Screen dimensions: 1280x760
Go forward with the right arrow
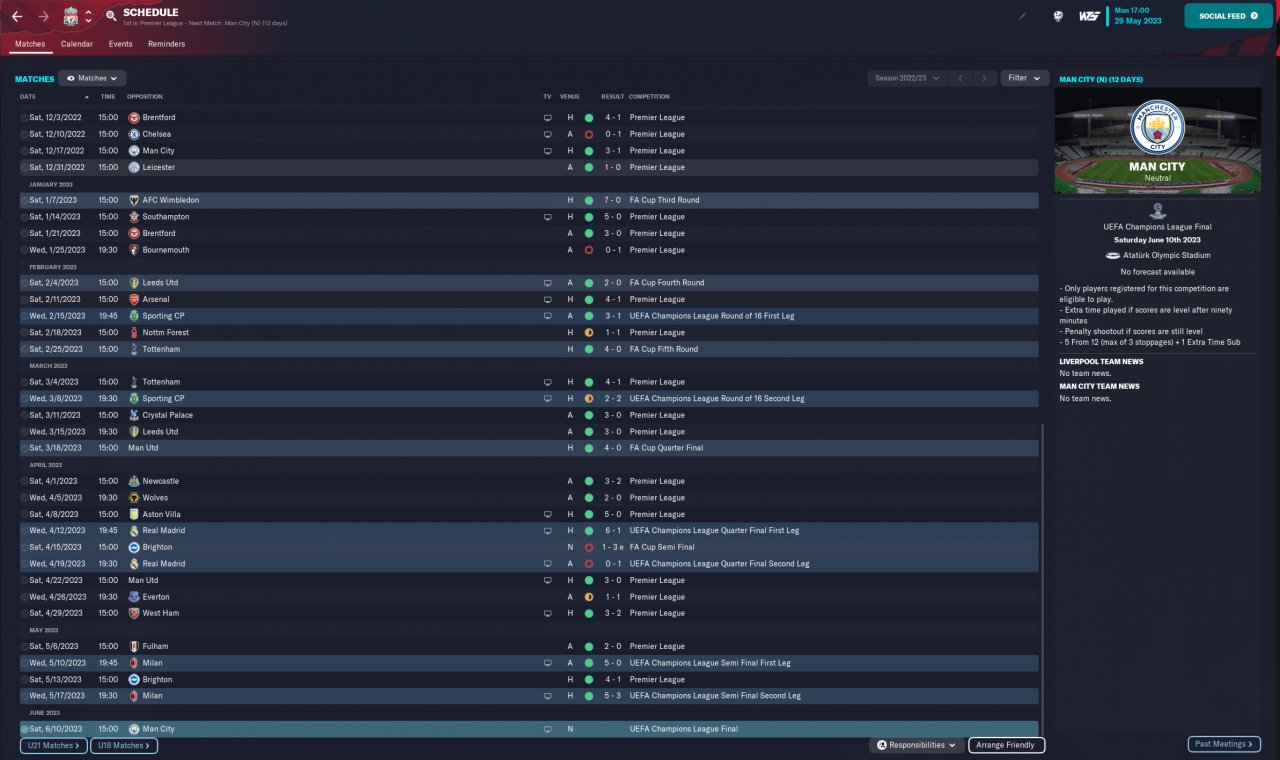click(x=43, y=16)
